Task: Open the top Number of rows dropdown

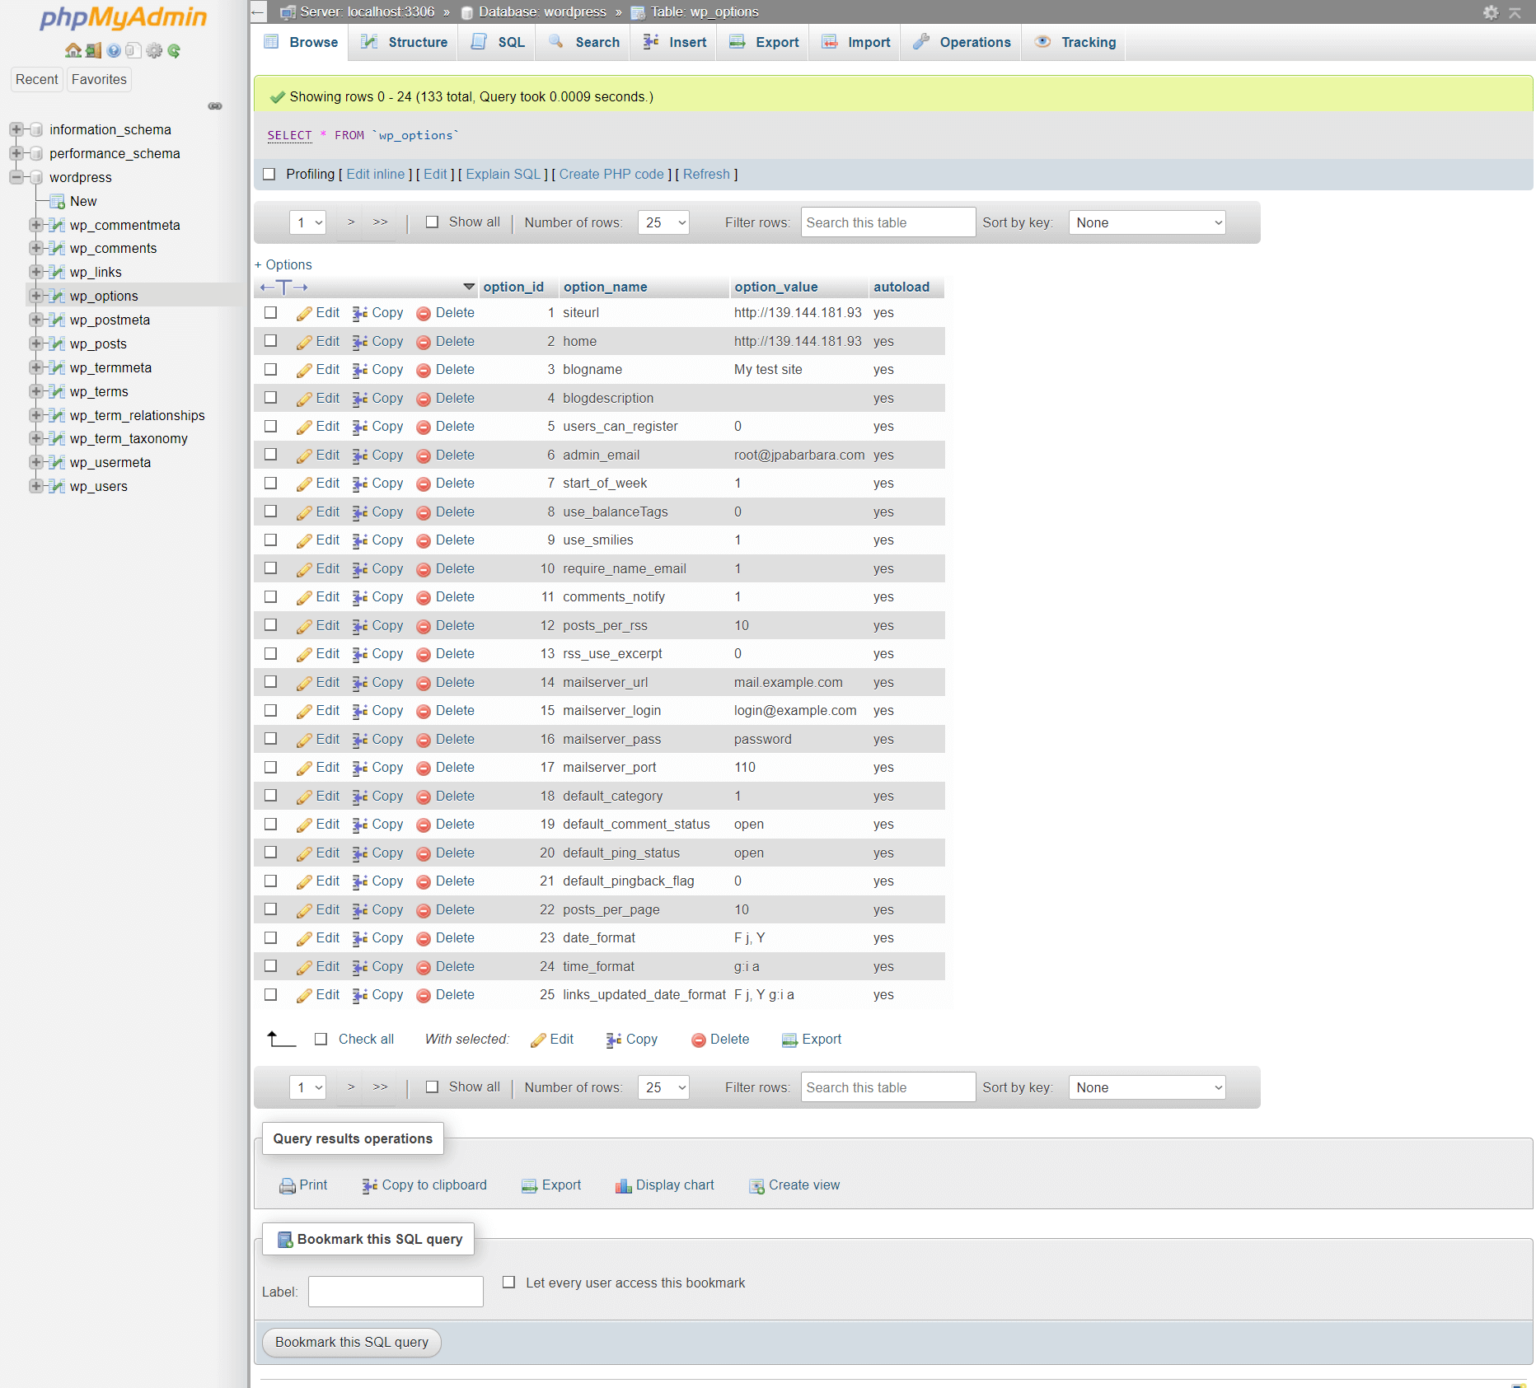Action: coord(663,223)
